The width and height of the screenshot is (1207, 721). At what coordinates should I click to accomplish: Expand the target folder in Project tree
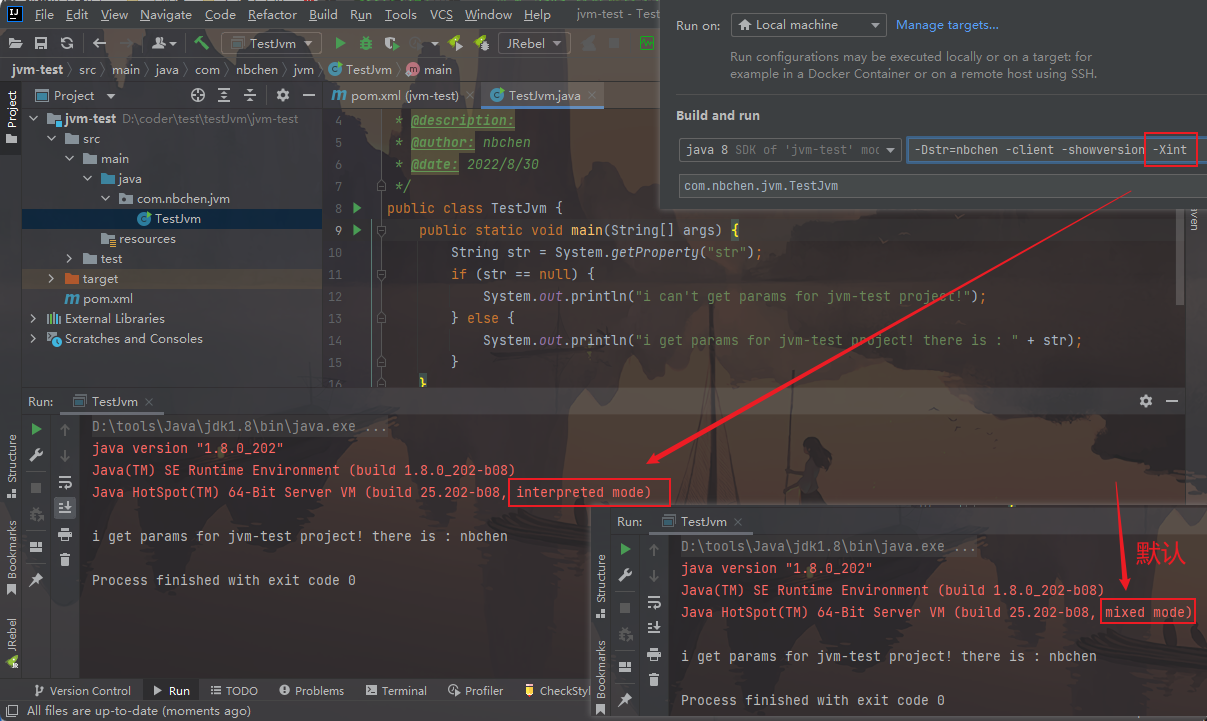coord(52,279)
